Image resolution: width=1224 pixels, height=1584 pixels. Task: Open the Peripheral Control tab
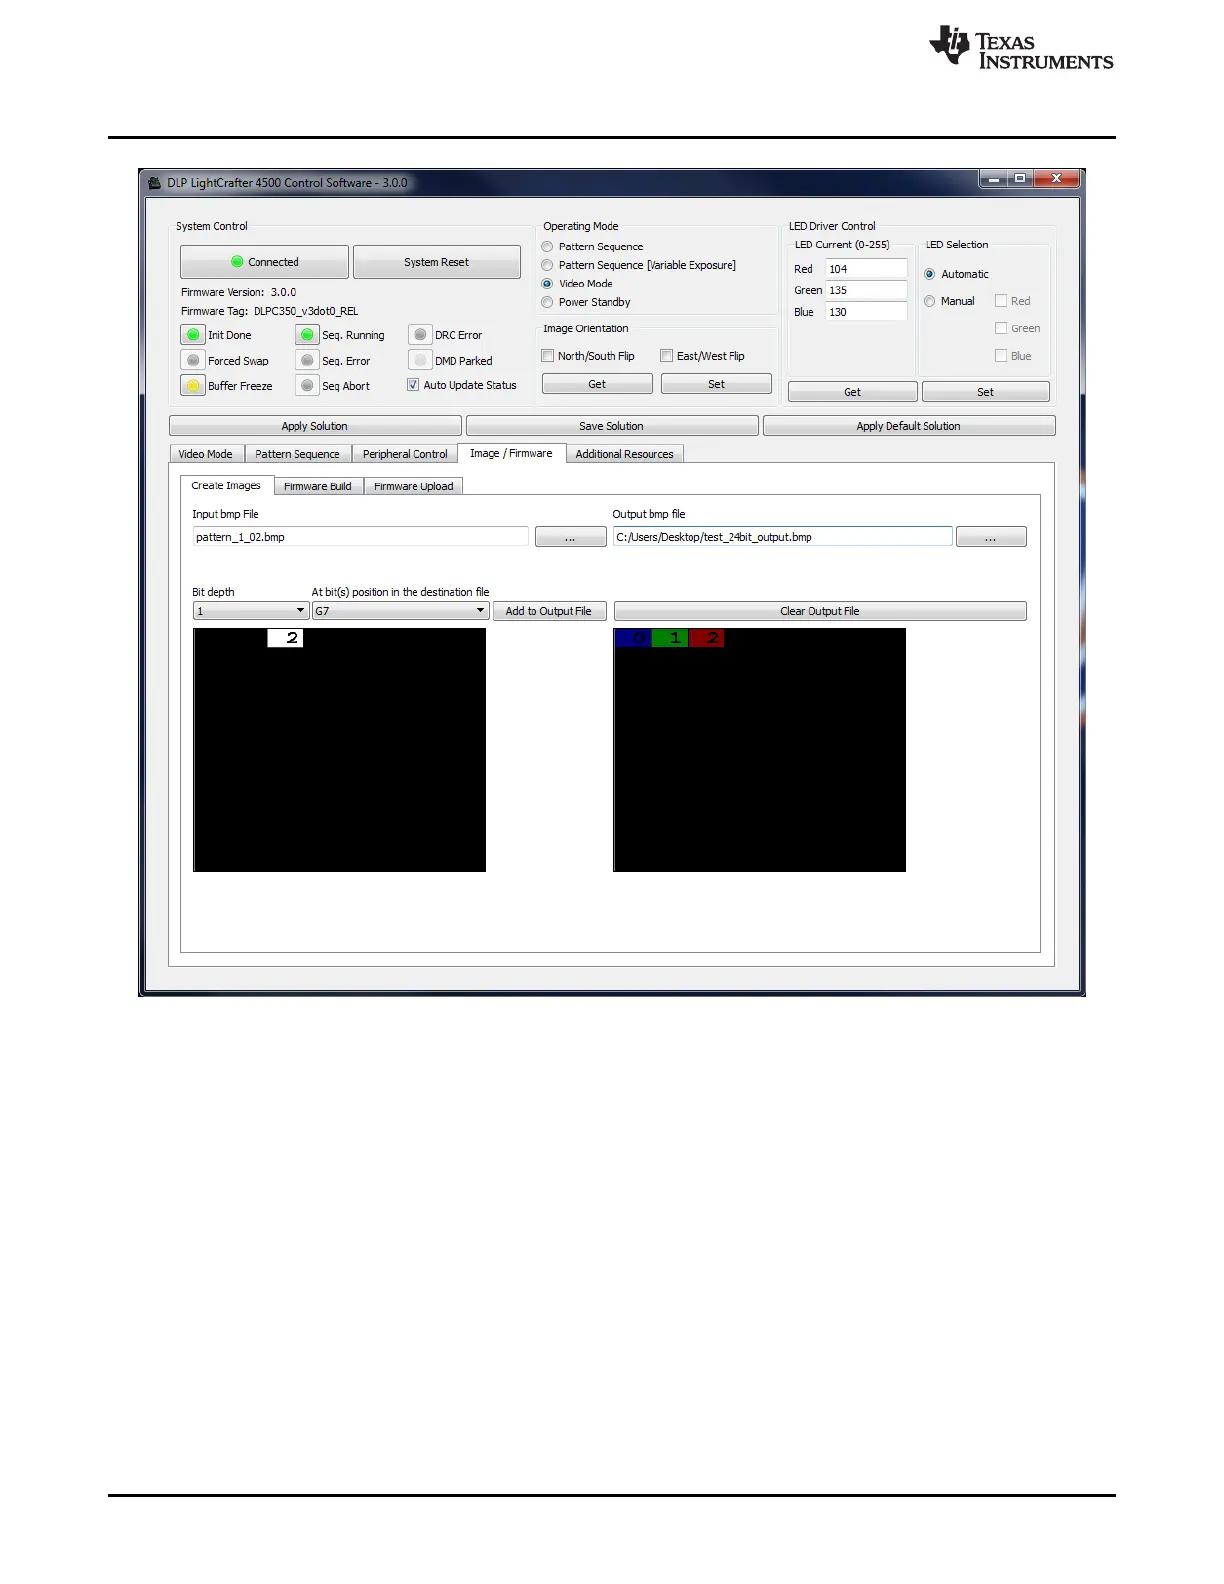click(x=405, y=454)
